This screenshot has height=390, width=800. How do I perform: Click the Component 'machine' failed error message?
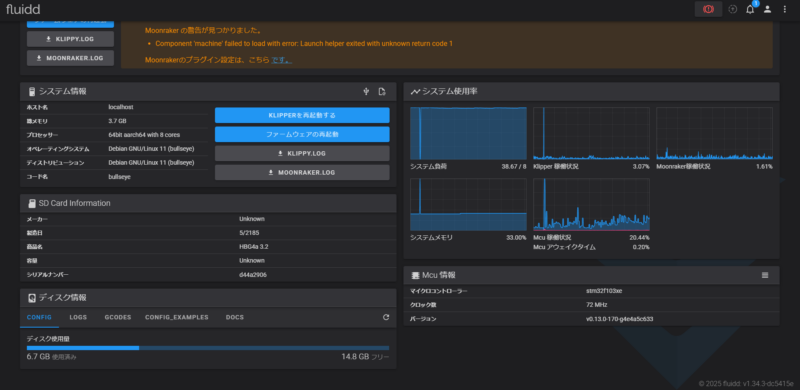click(304, 43)
